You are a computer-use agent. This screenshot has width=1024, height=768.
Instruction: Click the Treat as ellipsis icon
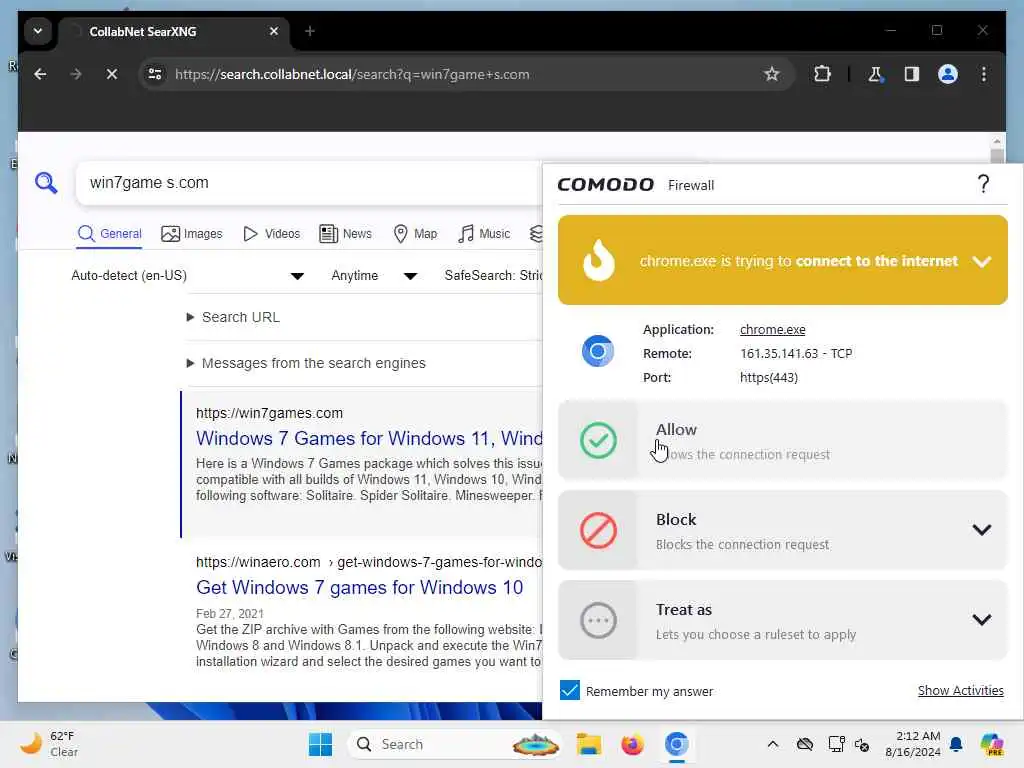(598, 620)
